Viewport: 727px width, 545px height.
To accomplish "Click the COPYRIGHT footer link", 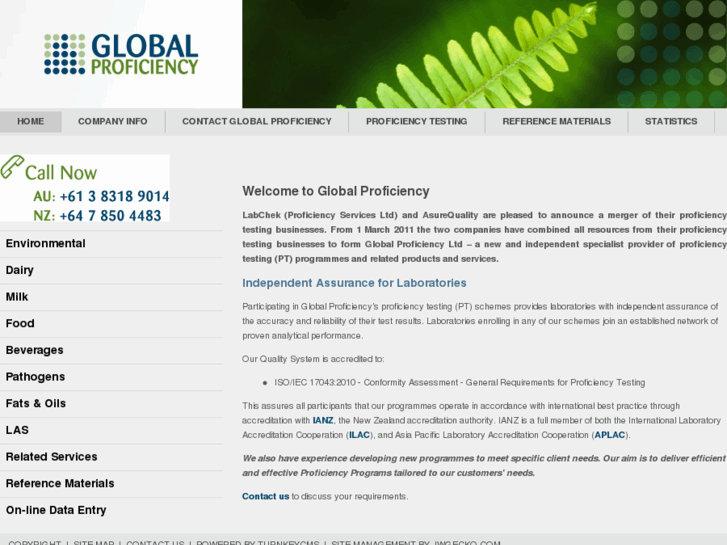I will point(34,542).
